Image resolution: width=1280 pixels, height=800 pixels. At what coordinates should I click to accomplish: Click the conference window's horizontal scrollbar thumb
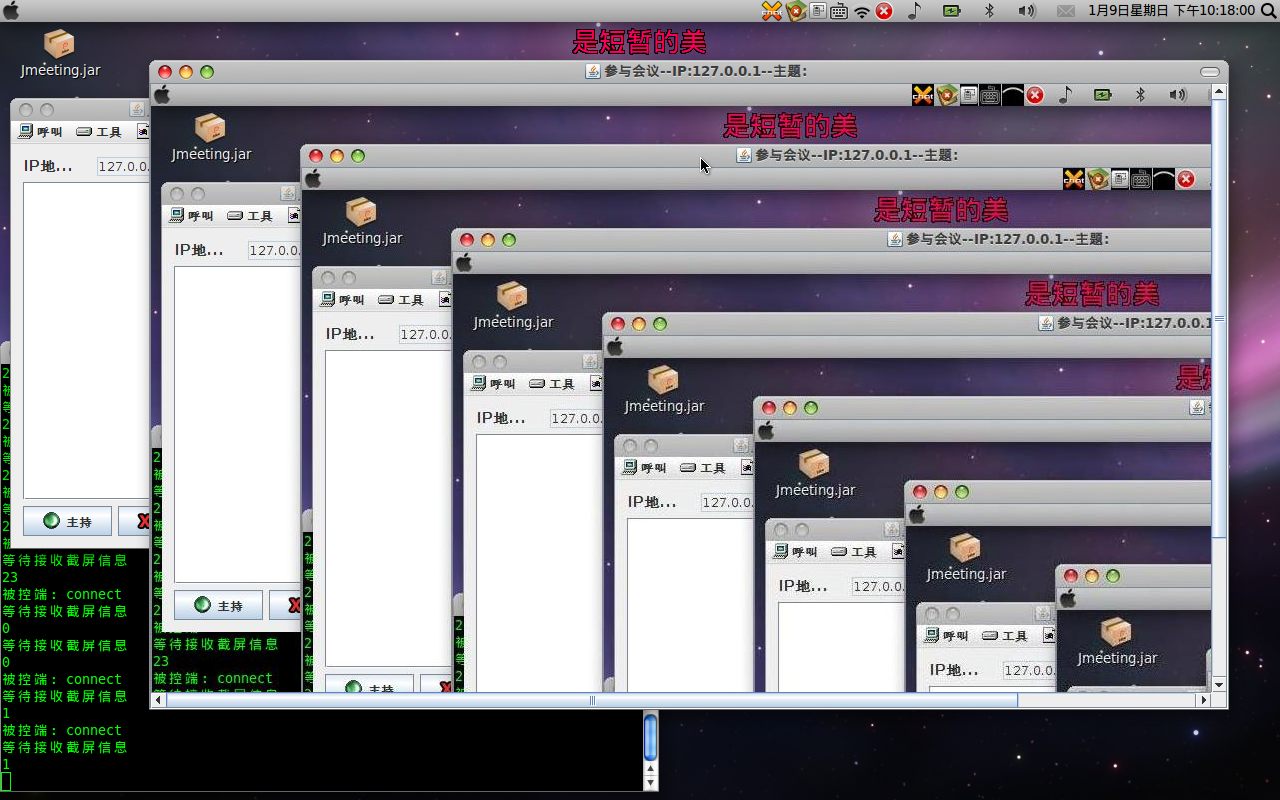[592, 701]
